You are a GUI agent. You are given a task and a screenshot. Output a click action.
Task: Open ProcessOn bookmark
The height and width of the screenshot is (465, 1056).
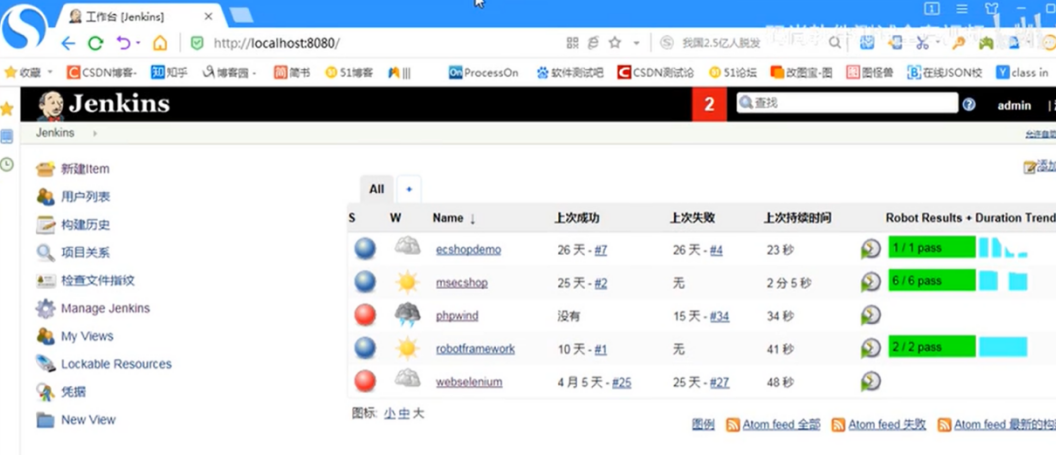pyautogui.click(x=484, y=73)
